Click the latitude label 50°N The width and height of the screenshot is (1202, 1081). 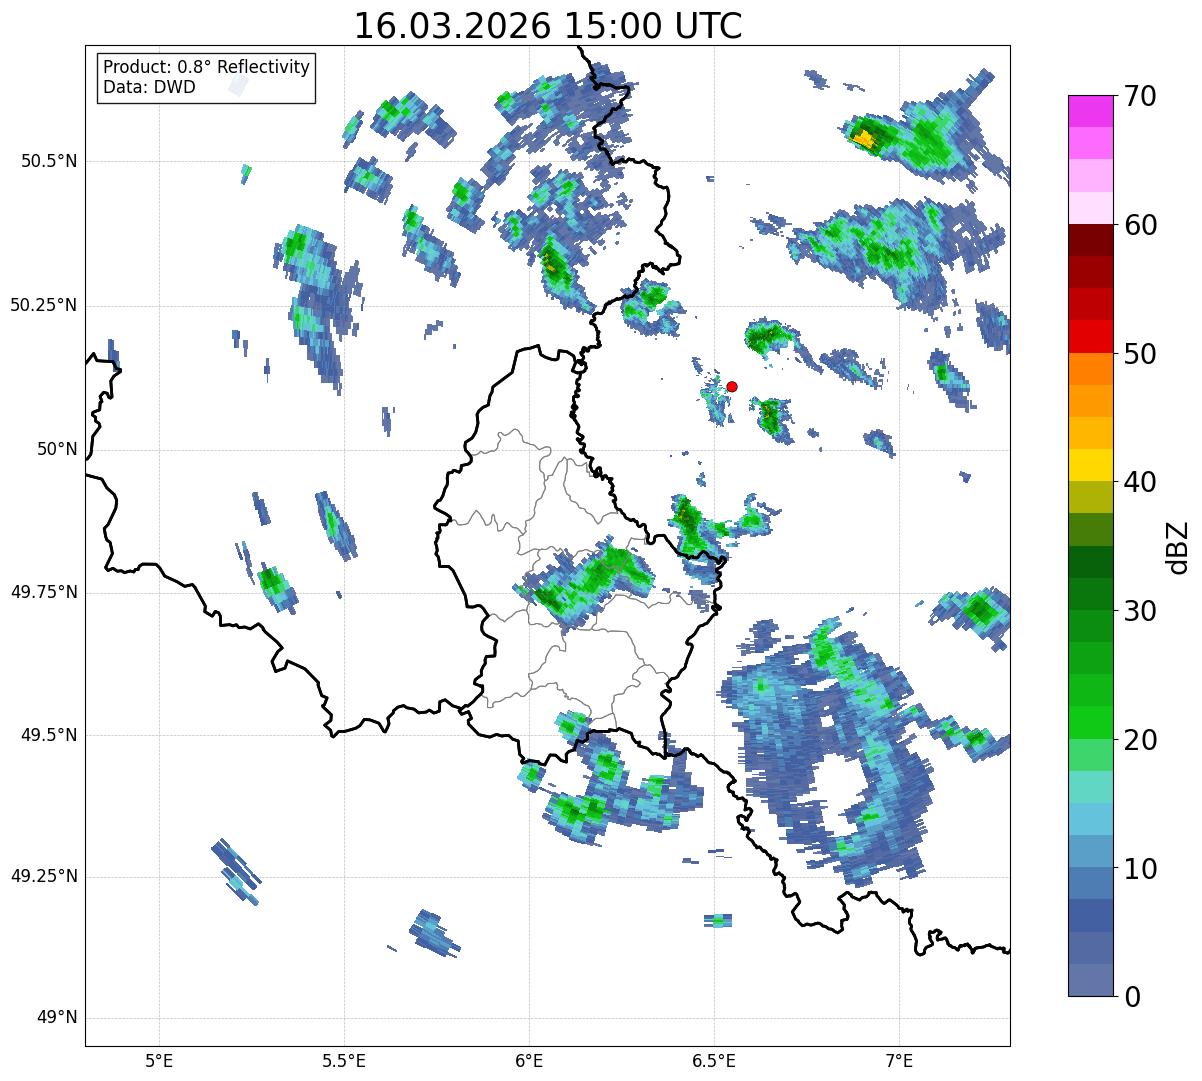(57, 449)
